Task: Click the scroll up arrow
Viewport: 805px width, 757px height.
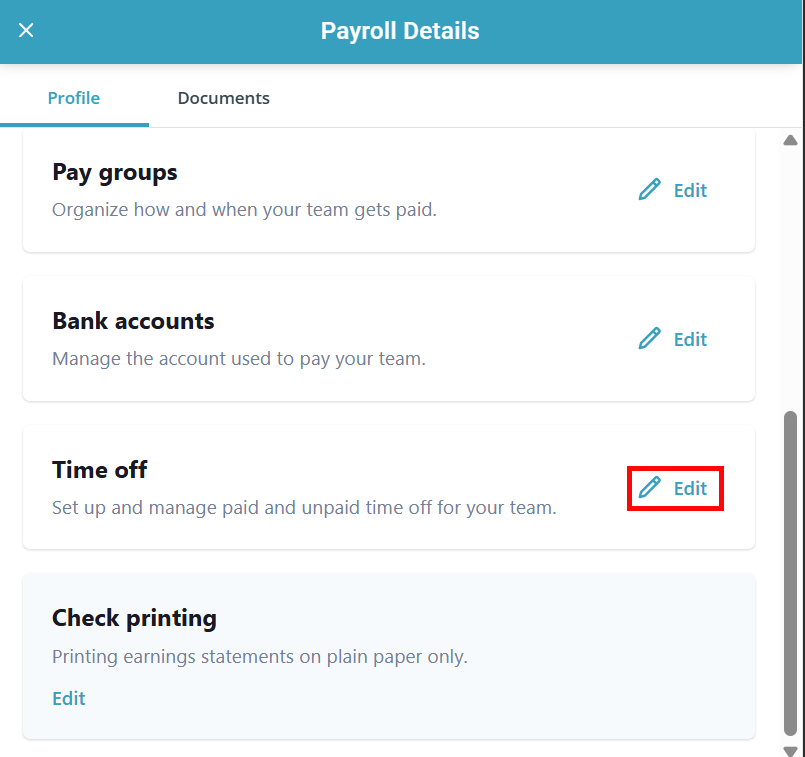Action: point(791,140)
